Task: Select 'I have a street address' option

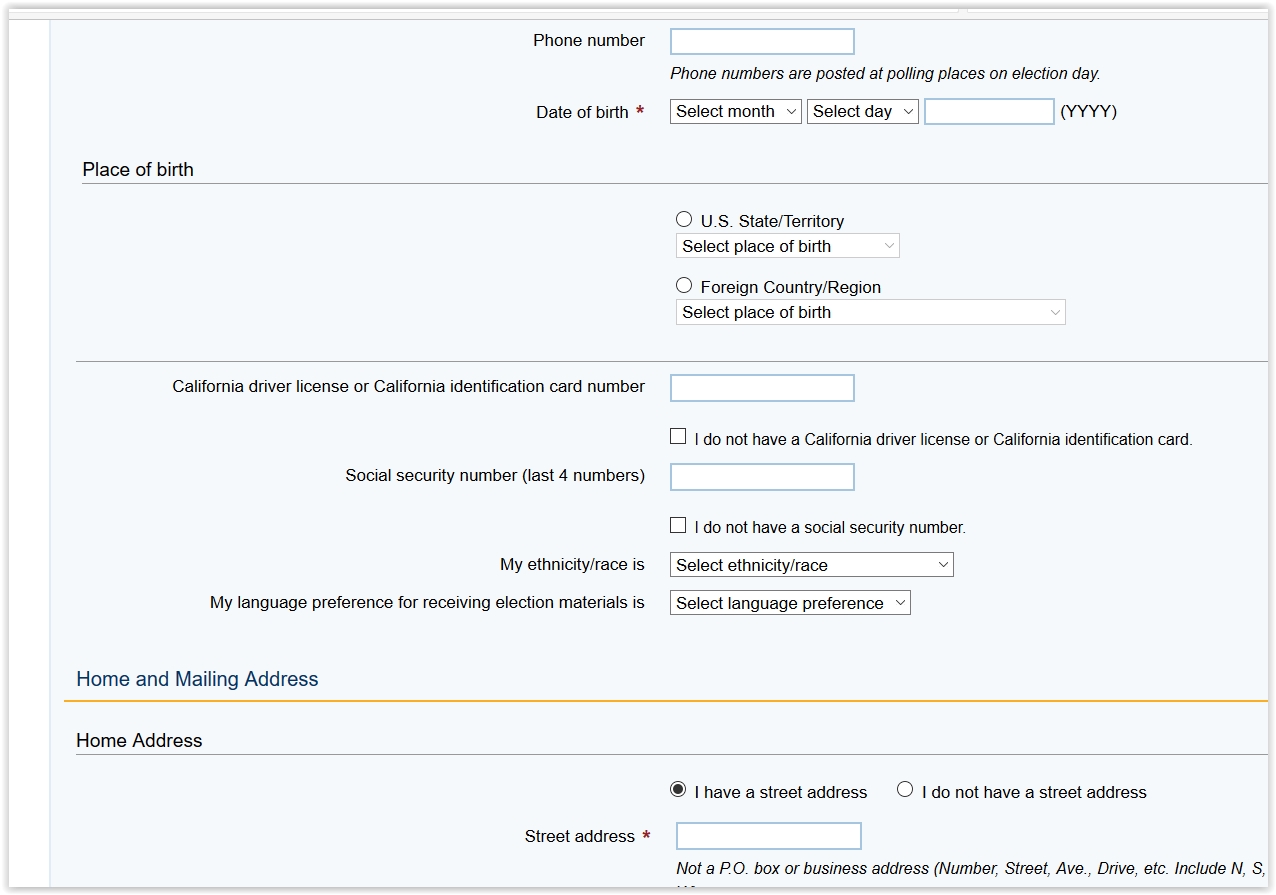Action: click(678, 789)
